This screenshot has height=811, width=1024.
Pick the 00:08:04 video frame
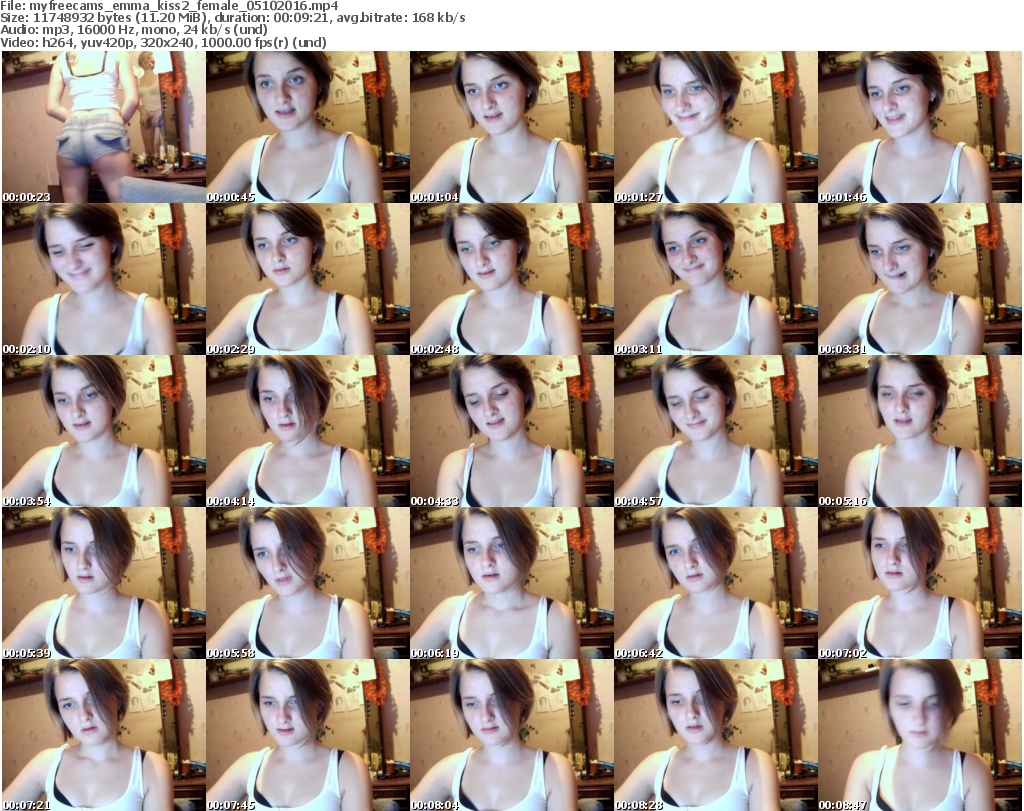click(x=511, y=735)
